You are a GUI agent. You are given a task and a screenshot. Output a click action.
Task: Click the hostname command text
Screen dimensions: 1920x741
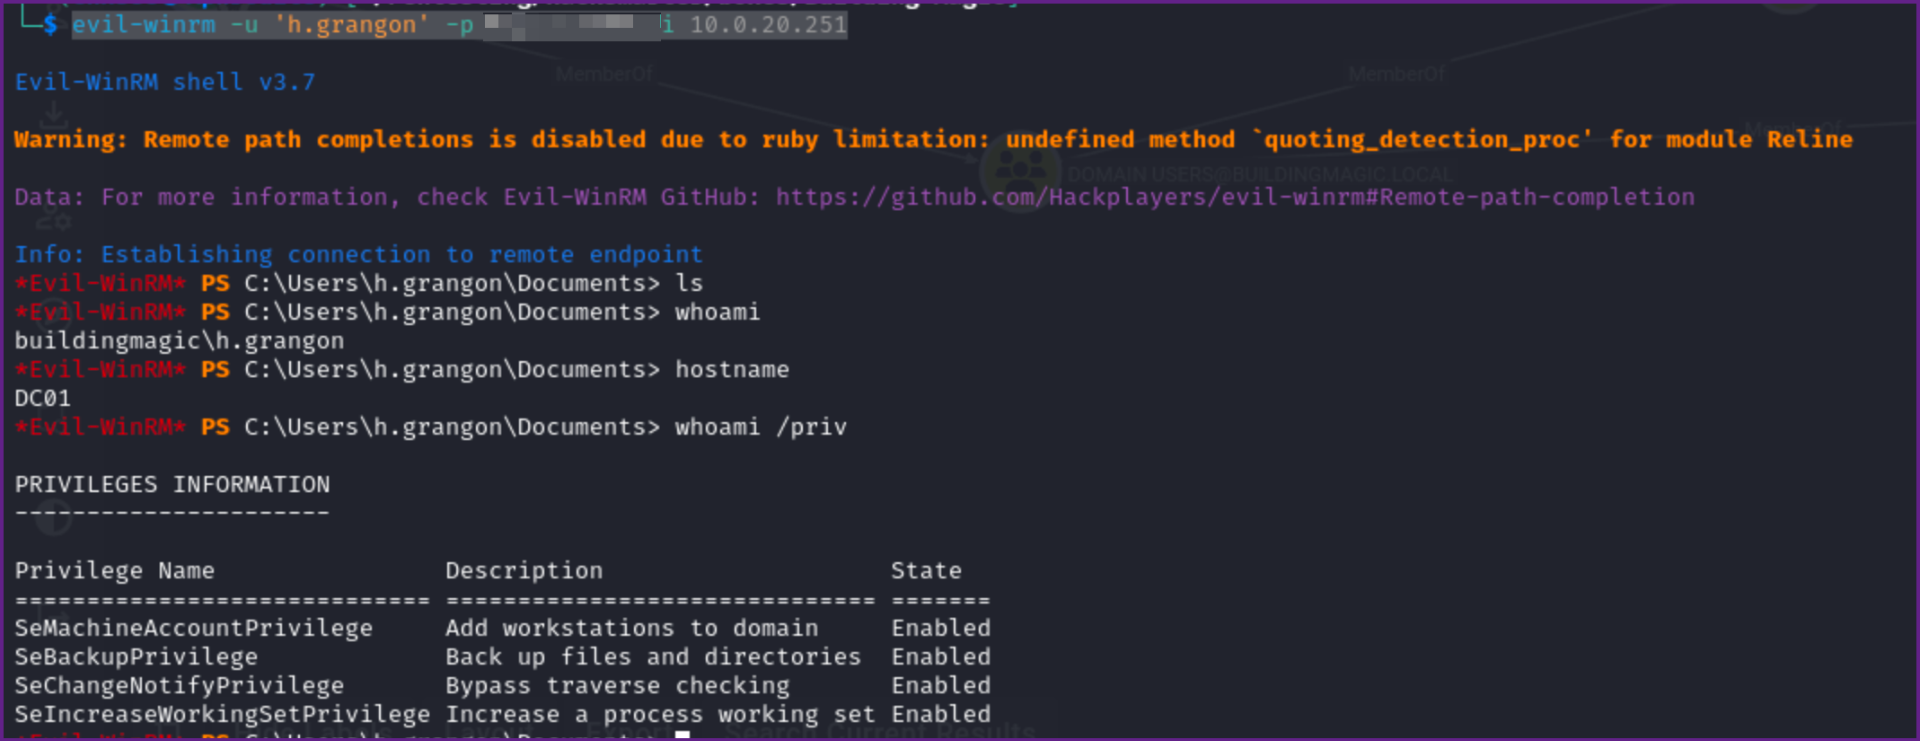(732, 370)
